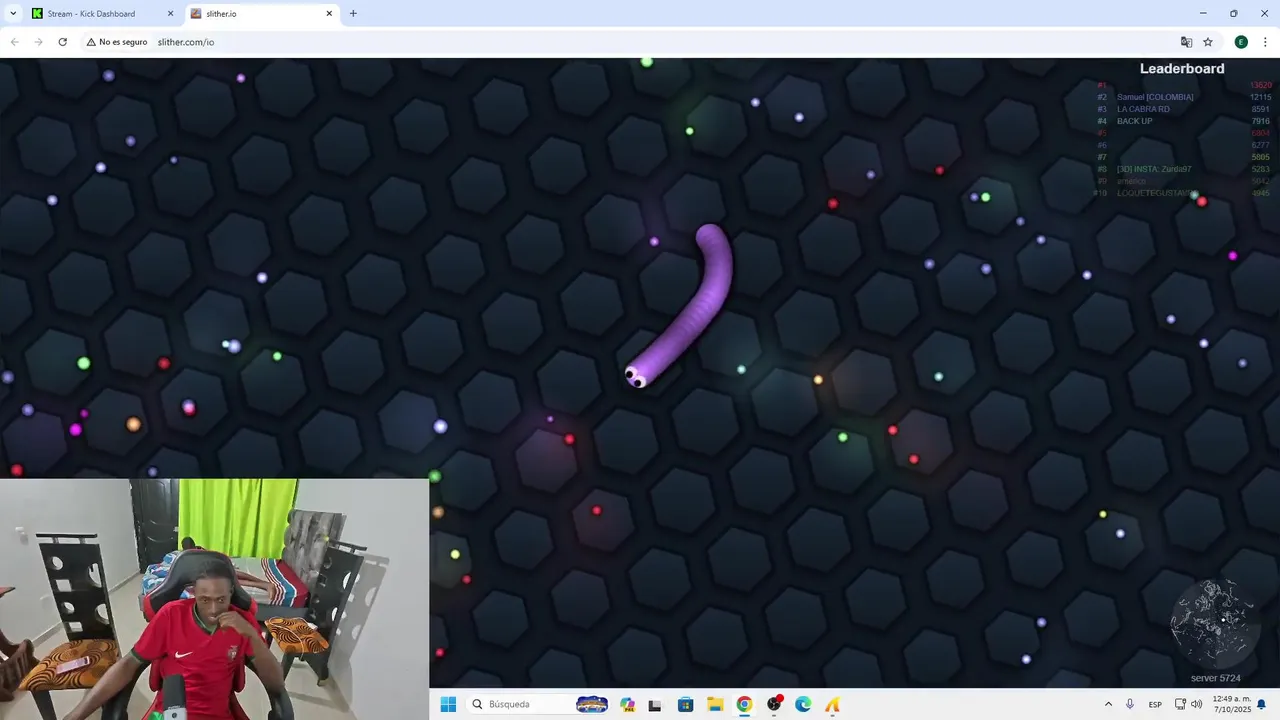The image size is (1280, 720).
Task: Click leaderboard entry Samuel [COLOMBIA]
Action: tap(1155, 97)
